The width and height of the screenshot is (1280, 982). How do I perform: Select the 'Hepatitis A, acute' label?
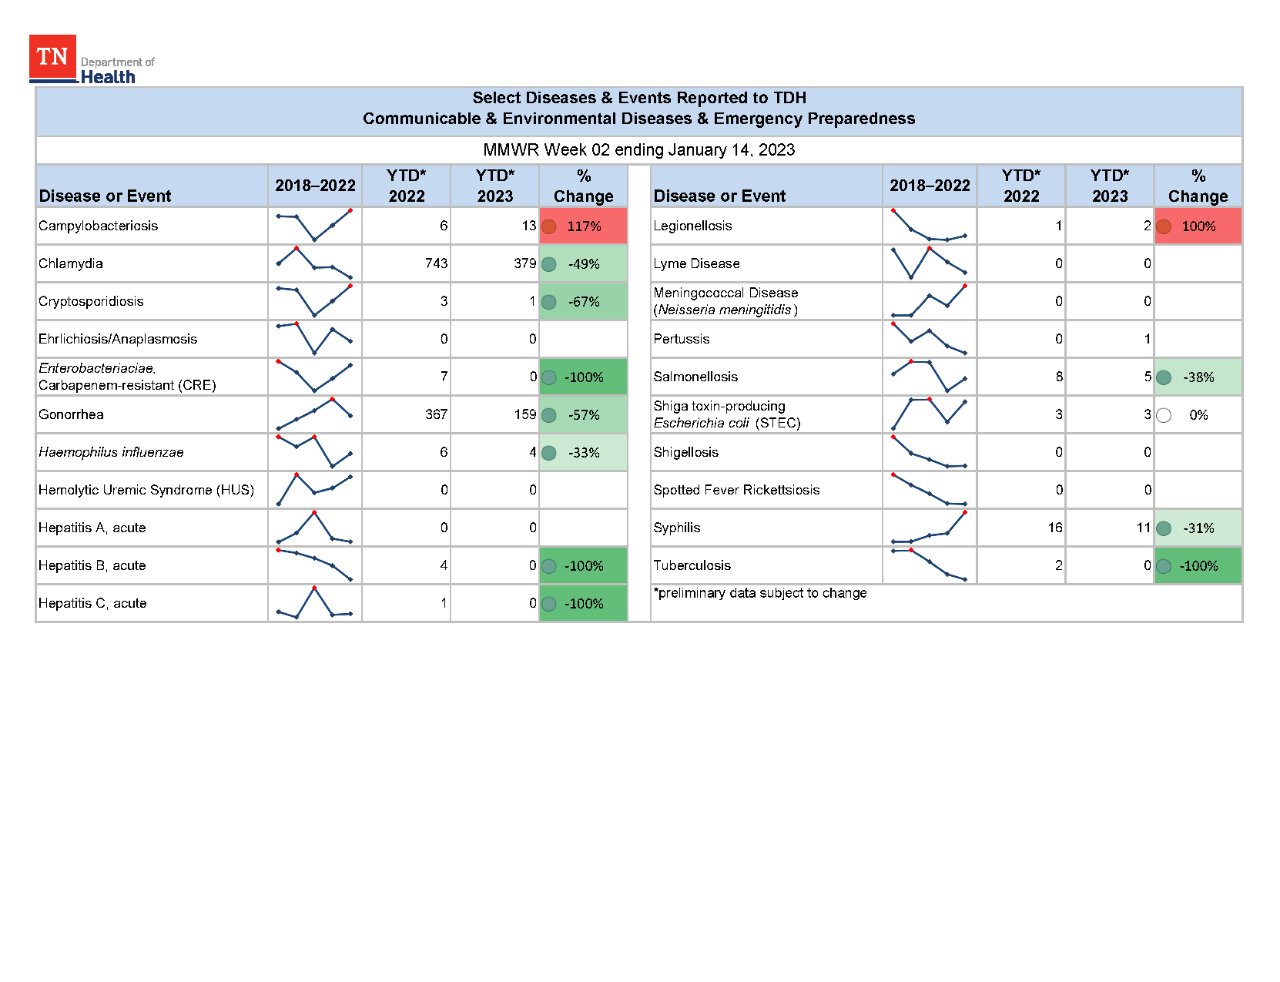pos(92,527)
